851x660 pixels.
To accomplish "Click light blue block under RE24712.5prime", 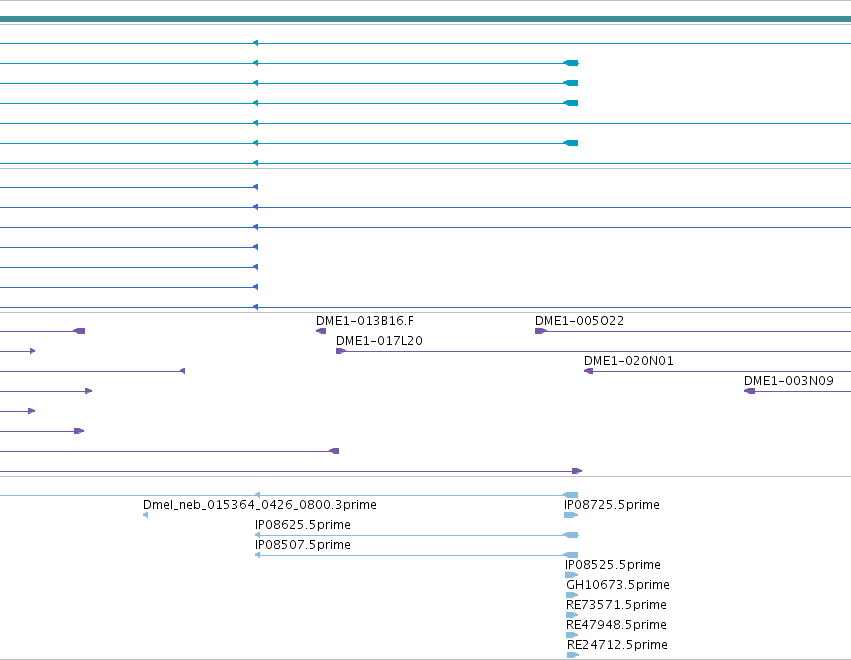I will (573, 656).
